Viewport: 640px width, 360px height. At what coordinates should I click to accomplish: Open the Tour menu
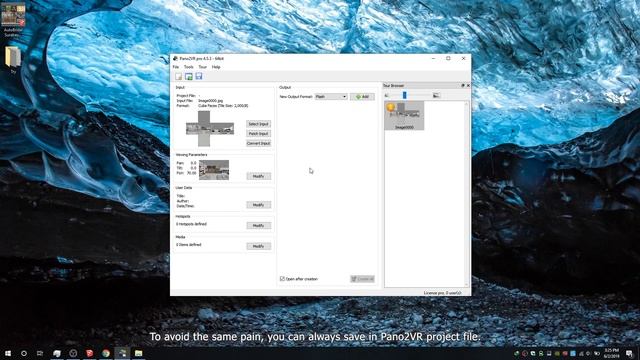(202, 67)
